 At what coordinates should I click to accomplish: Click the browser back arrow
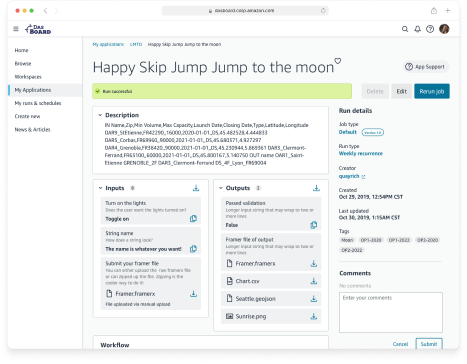(45, 11)
